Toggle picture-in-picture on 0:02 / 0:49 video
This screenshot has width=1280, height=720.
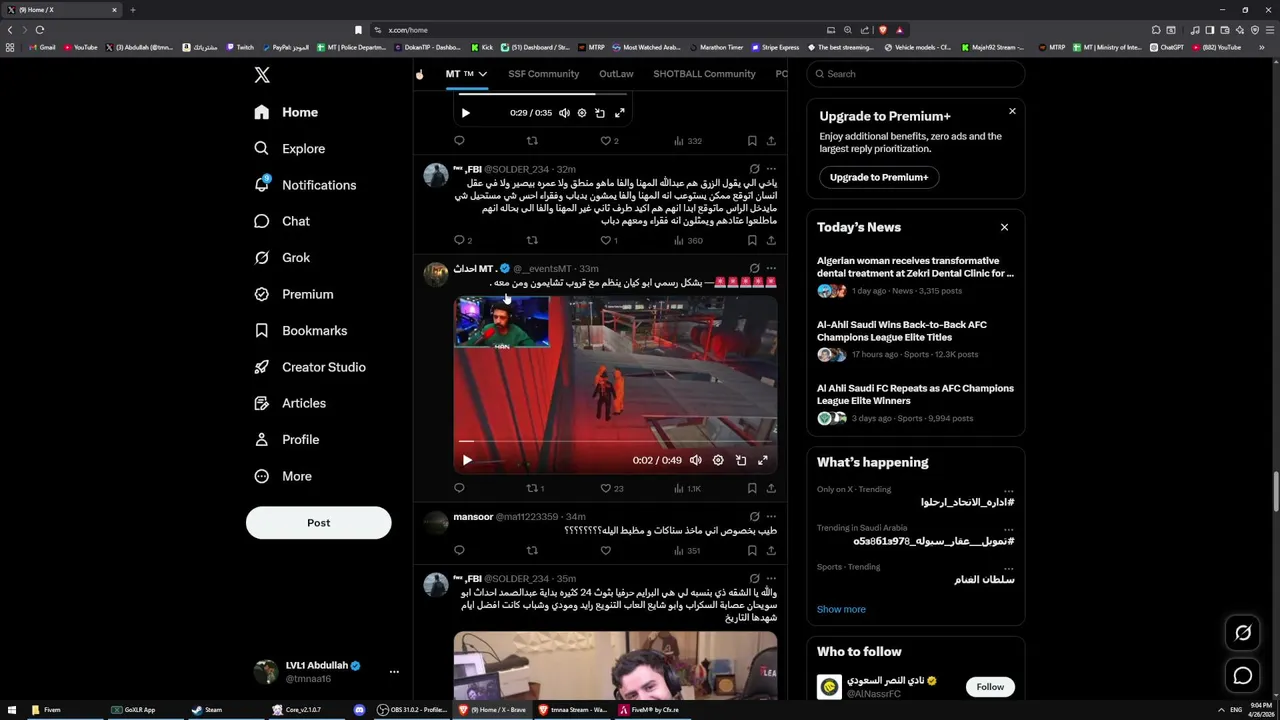[741, 460]
